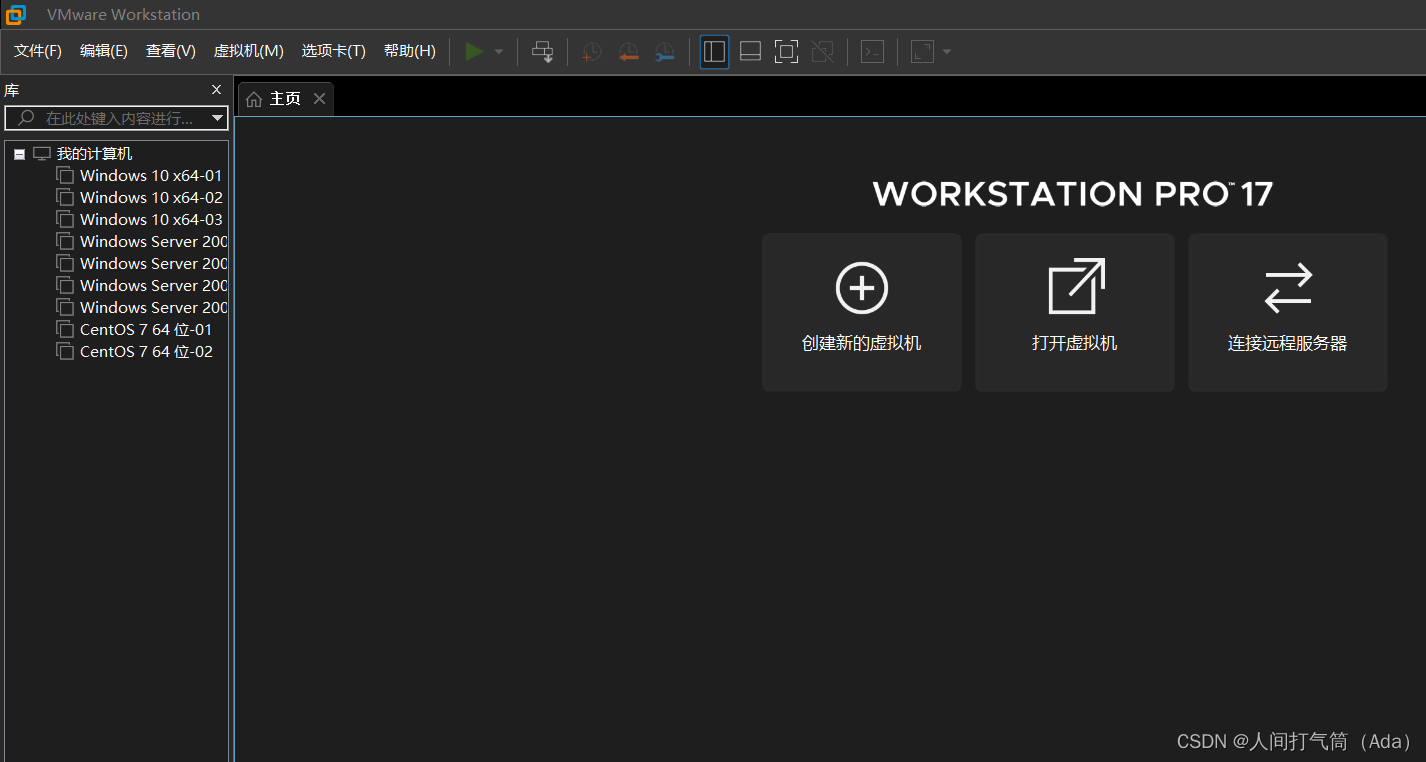Screen dimensions: 1426x762
Task: Click the 打开虚拟机 card
Action: coord(1075,312)
